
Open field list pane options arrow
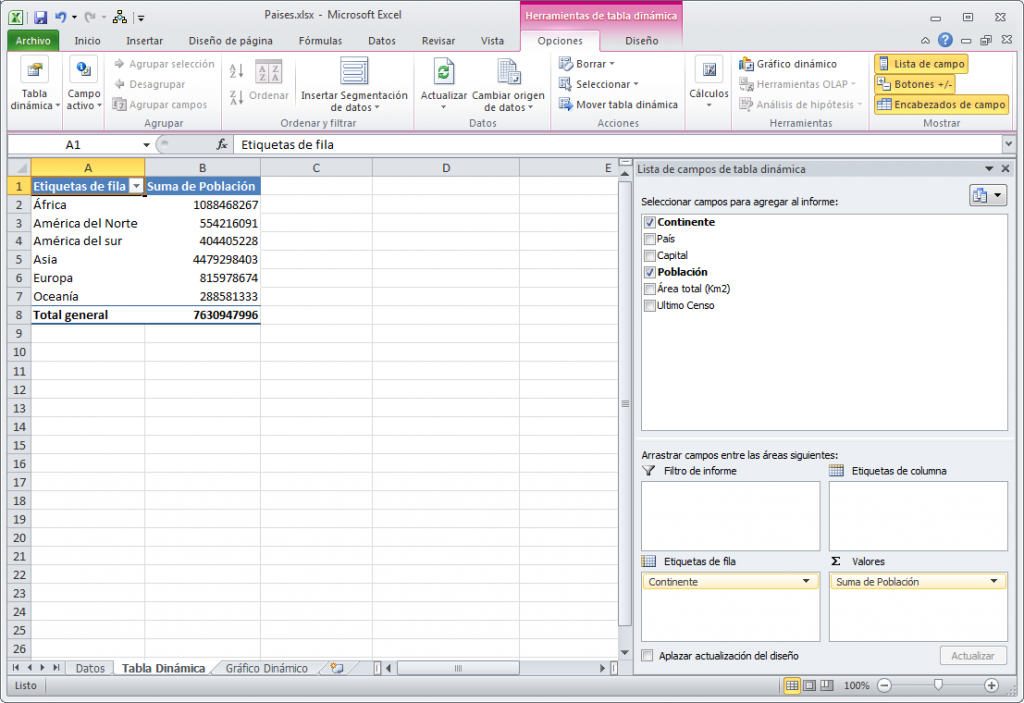coord(989,169)
